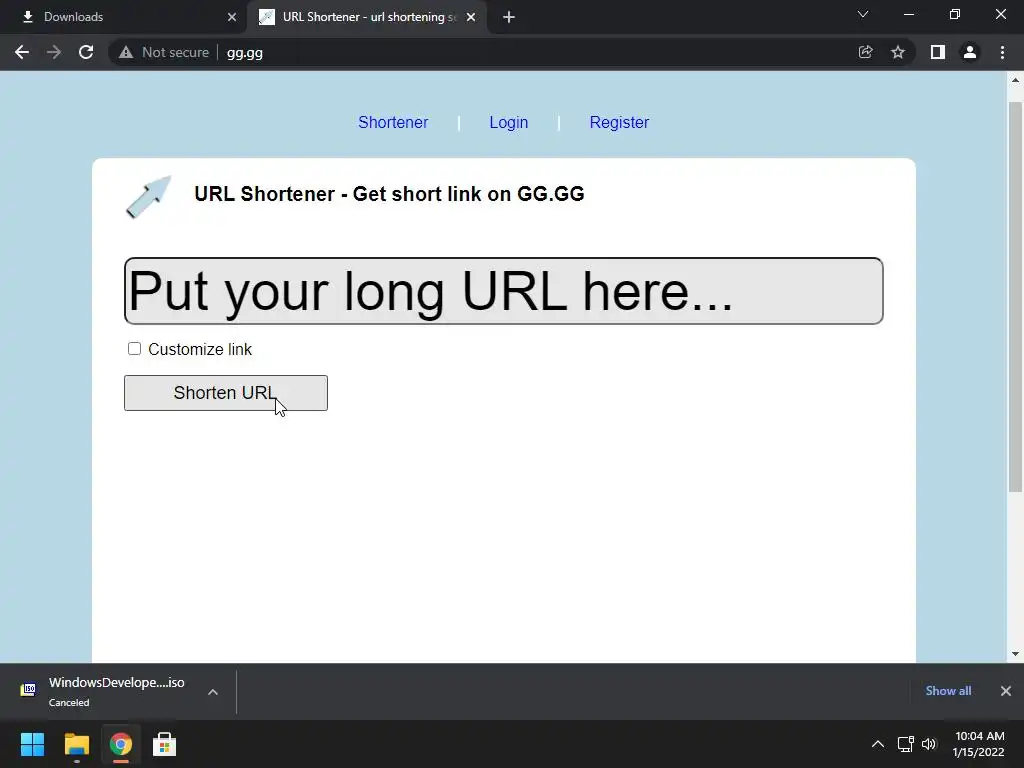Open the Register page link

click(619, 122)
